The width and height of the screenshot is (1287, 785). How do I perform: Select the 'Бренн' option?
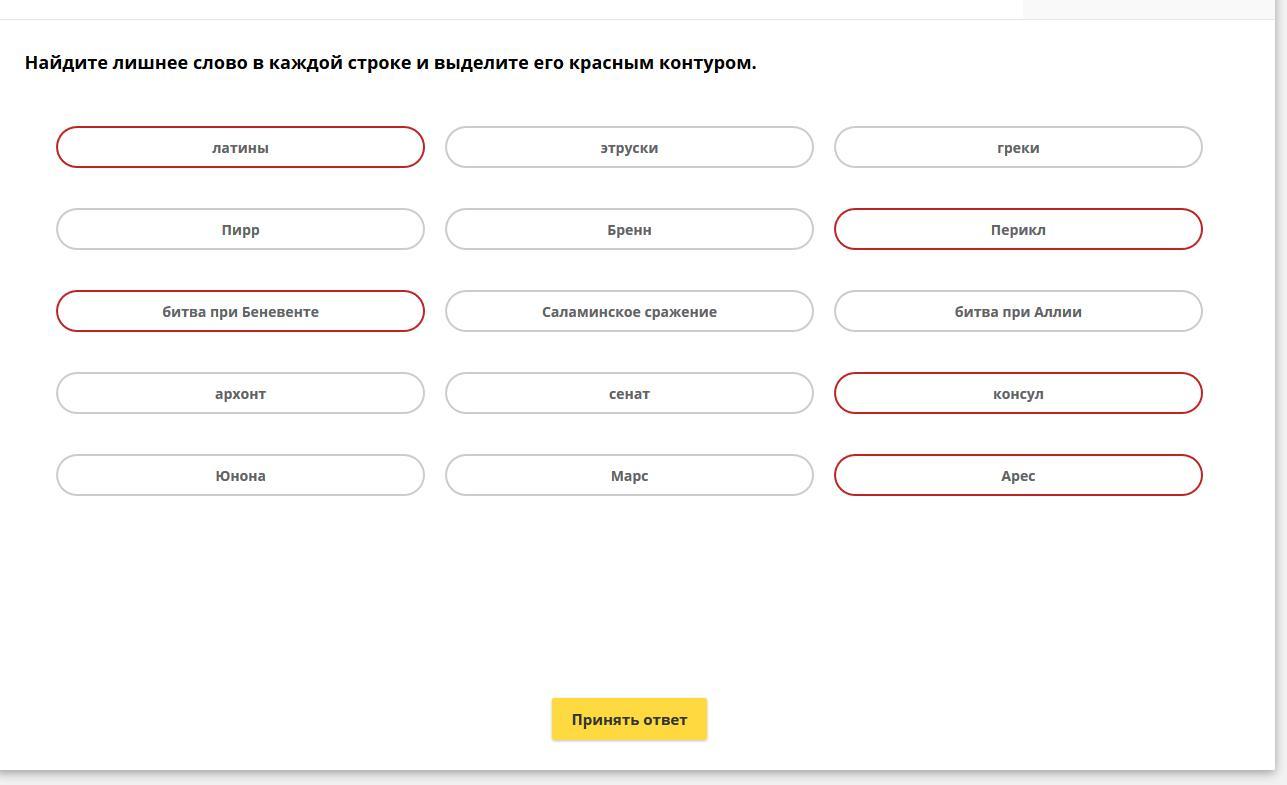pos(629,229)
